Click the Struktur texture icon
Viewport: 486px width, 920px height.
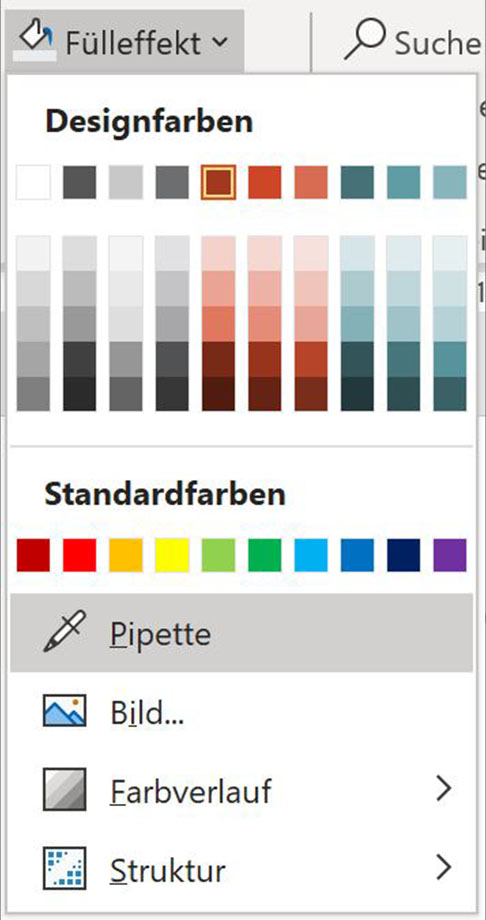click(x=65, y=868)
